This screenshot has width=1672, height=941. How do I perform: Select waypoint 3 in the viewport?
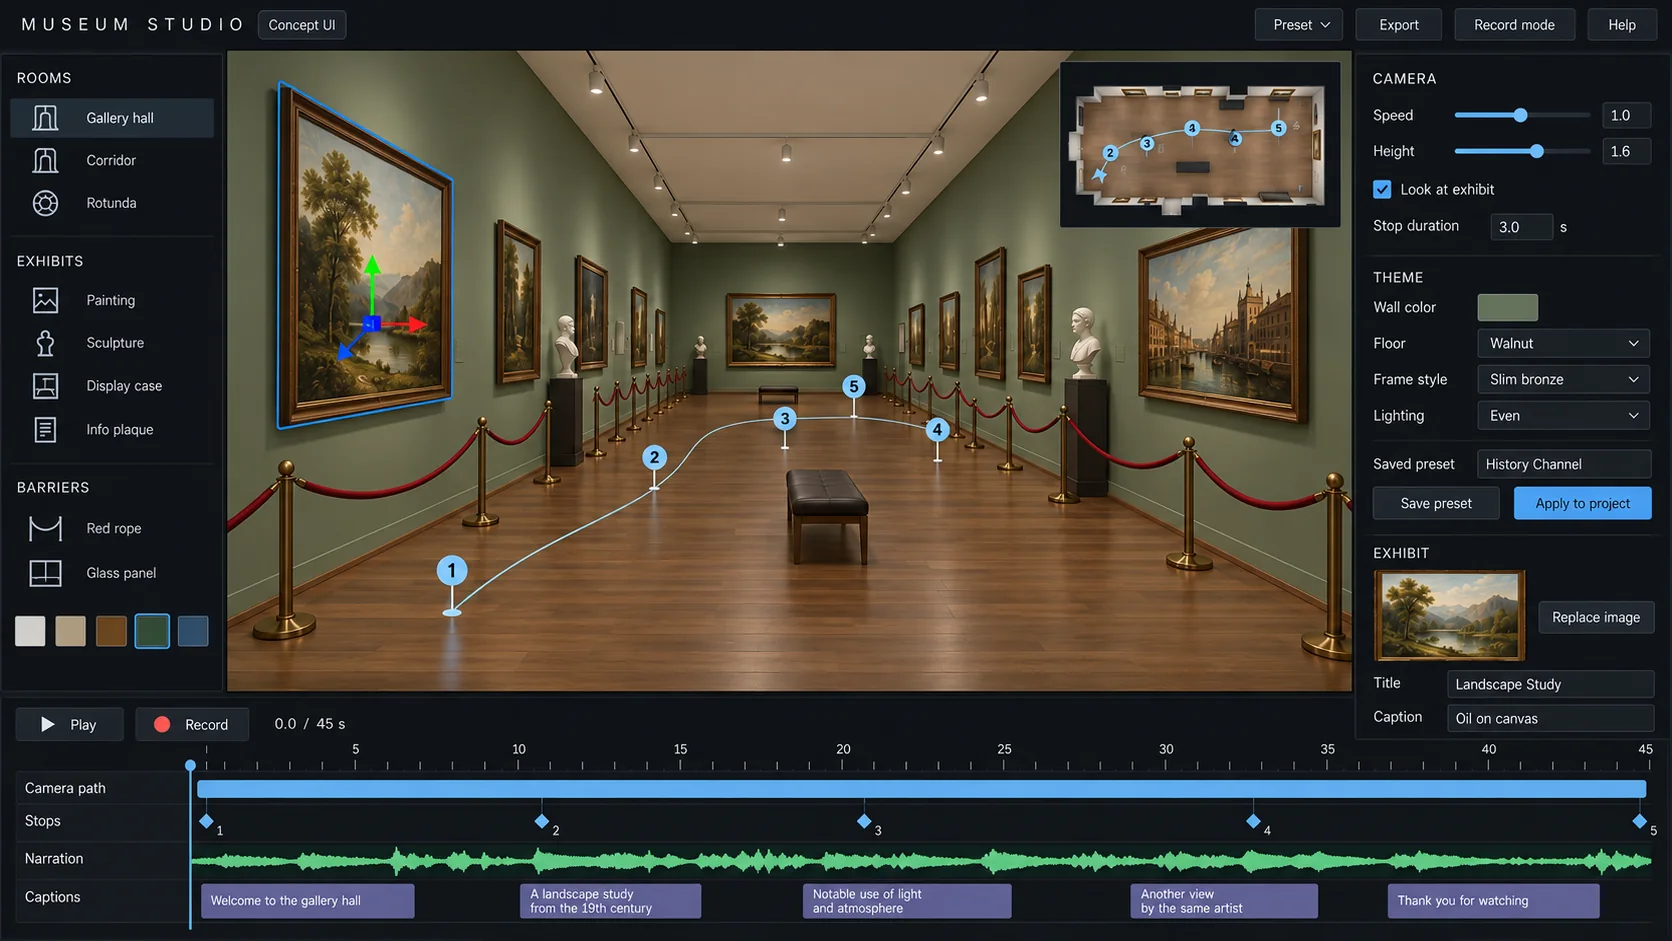785,419
